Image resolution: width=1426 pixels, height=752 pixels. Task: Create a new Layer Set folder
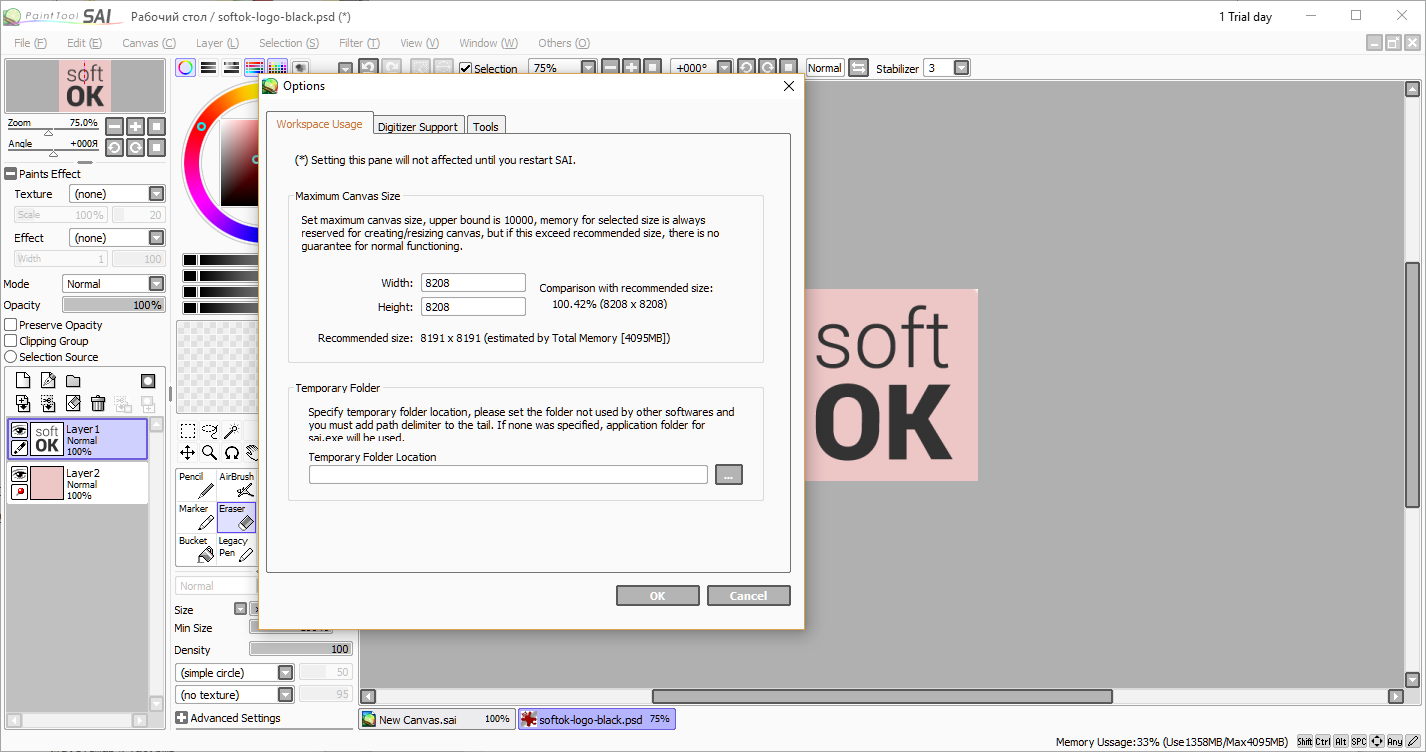tap(73, 381)
